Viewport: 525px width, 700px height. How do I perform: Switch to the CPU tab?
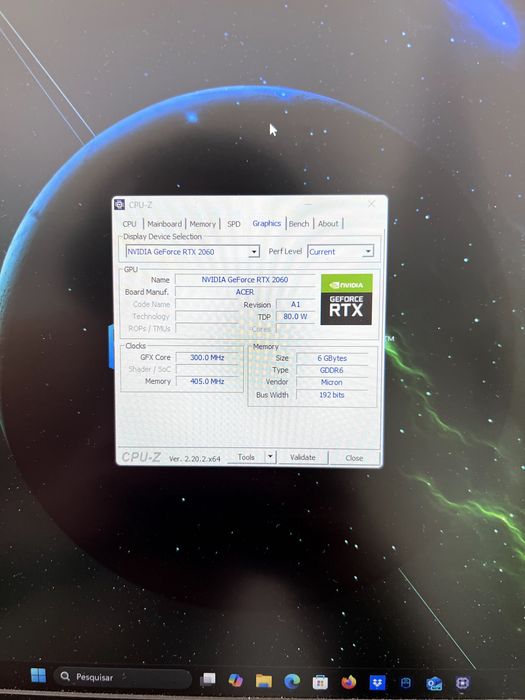[x=129, y=224]
